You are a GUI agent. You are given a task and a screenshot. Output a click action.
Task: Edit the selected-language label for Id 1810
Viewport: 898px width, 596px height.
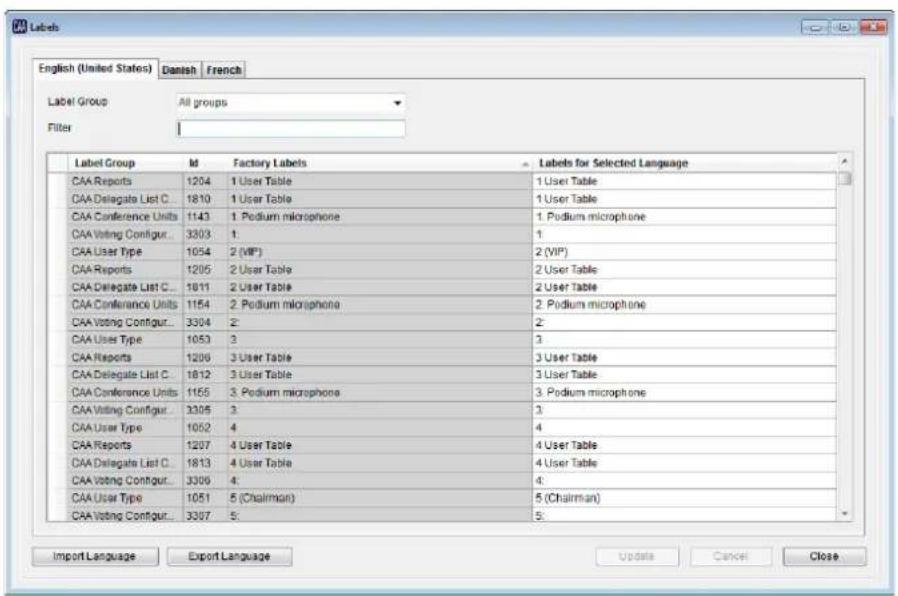point(684,199)
